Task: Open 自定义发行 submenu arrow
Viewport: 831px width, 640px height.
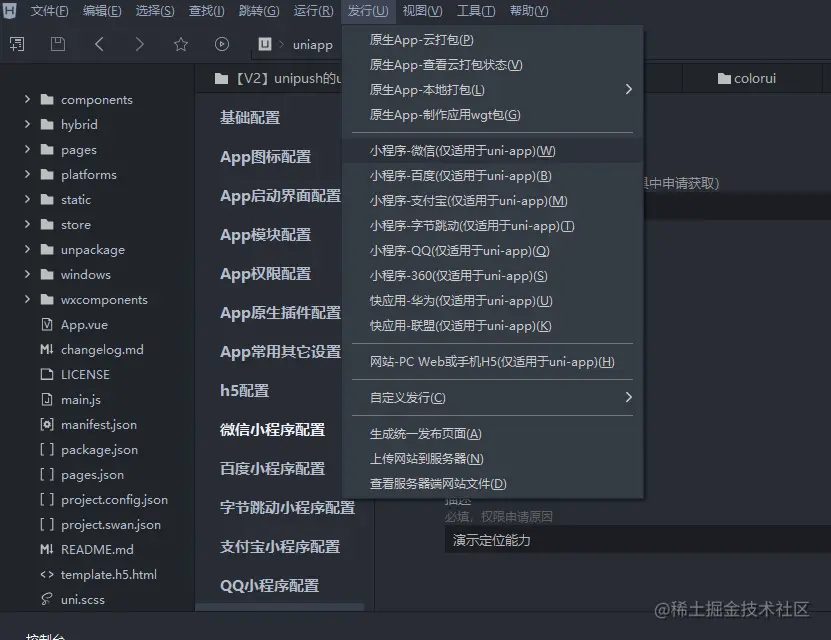Action: click(629, 397)
